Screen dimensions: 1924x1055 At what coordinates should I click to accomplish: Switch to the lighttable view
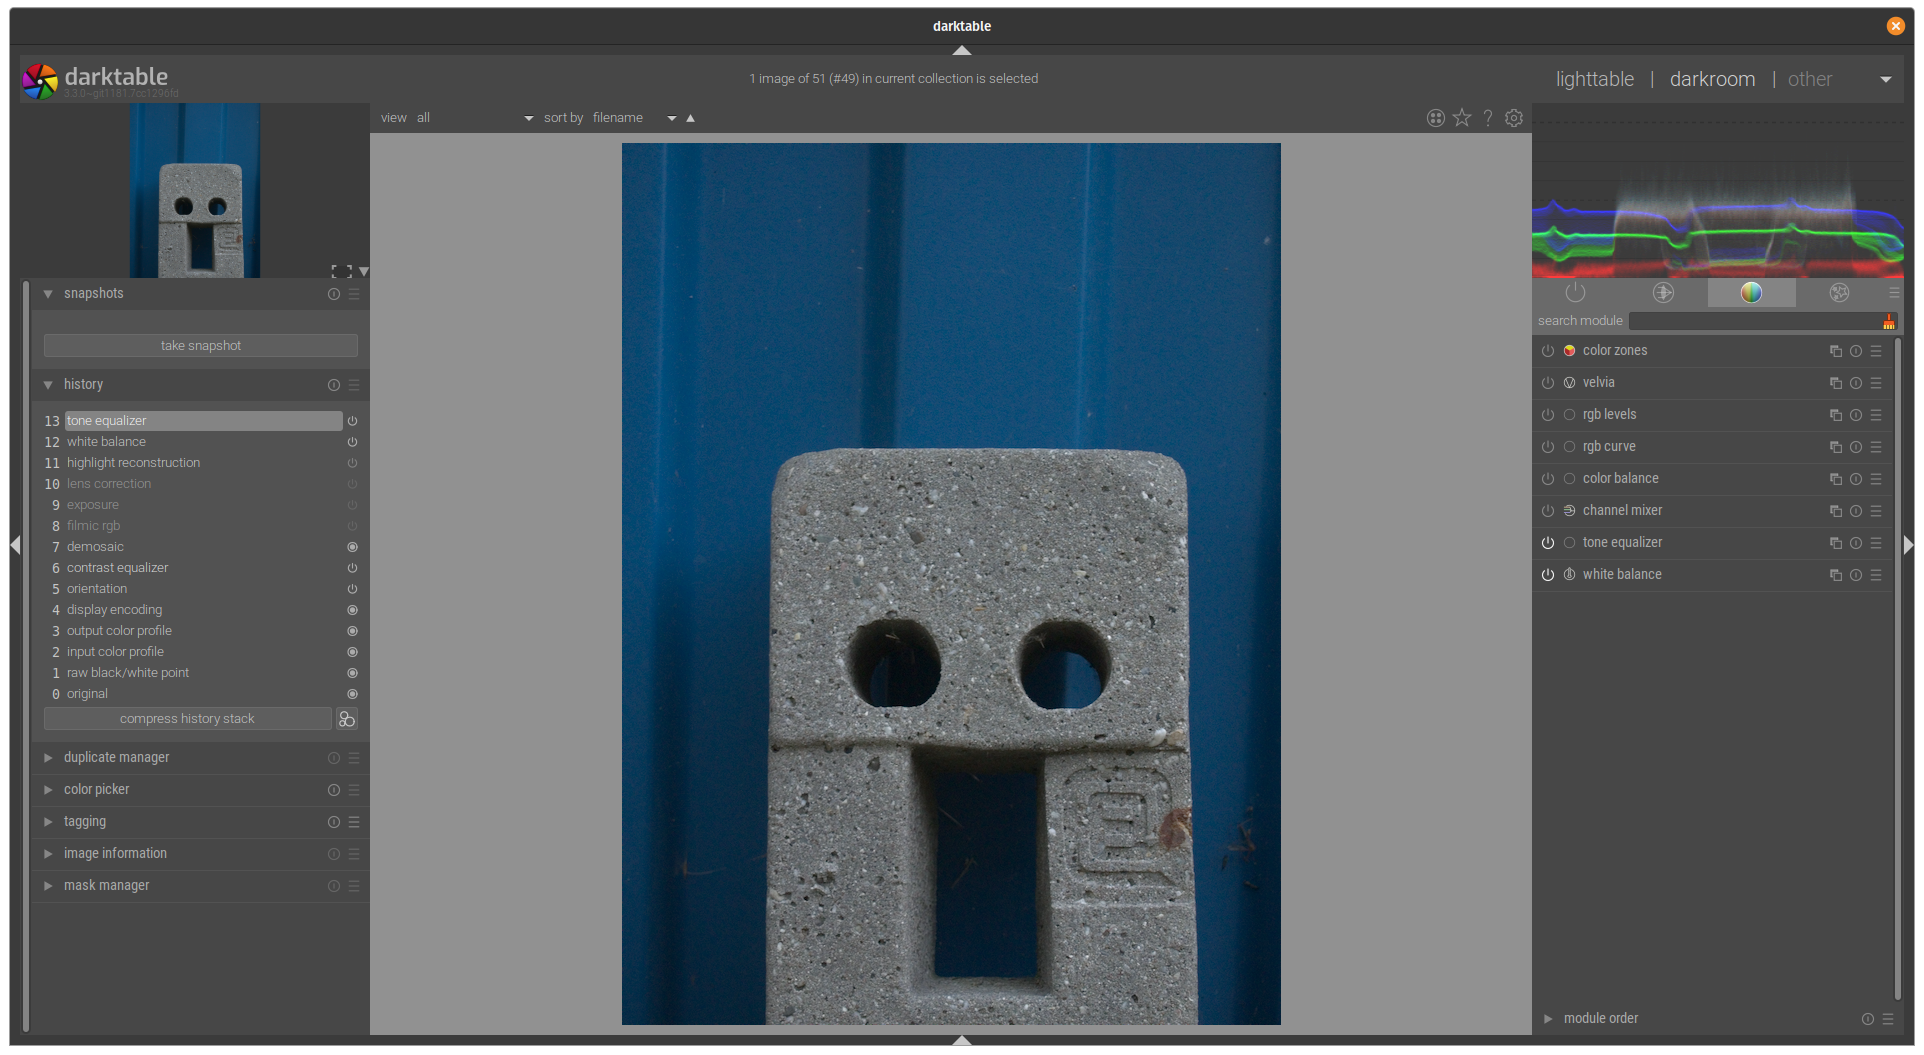point(1594,78)
